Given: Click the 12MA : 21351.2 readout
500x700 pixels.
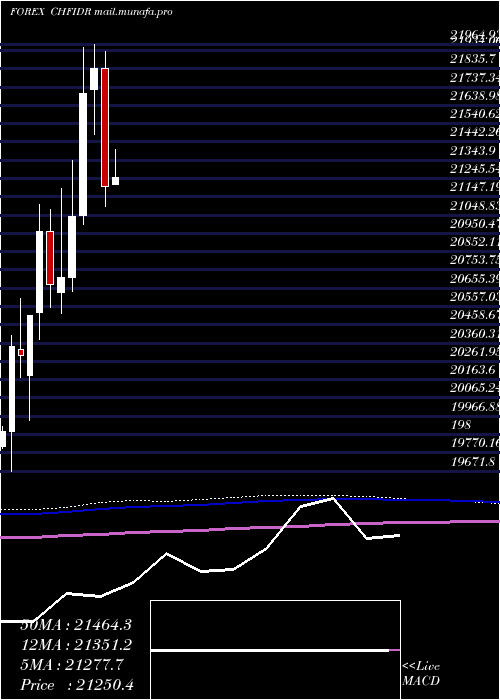Looking at the screenshot, I should coord(76,645).
